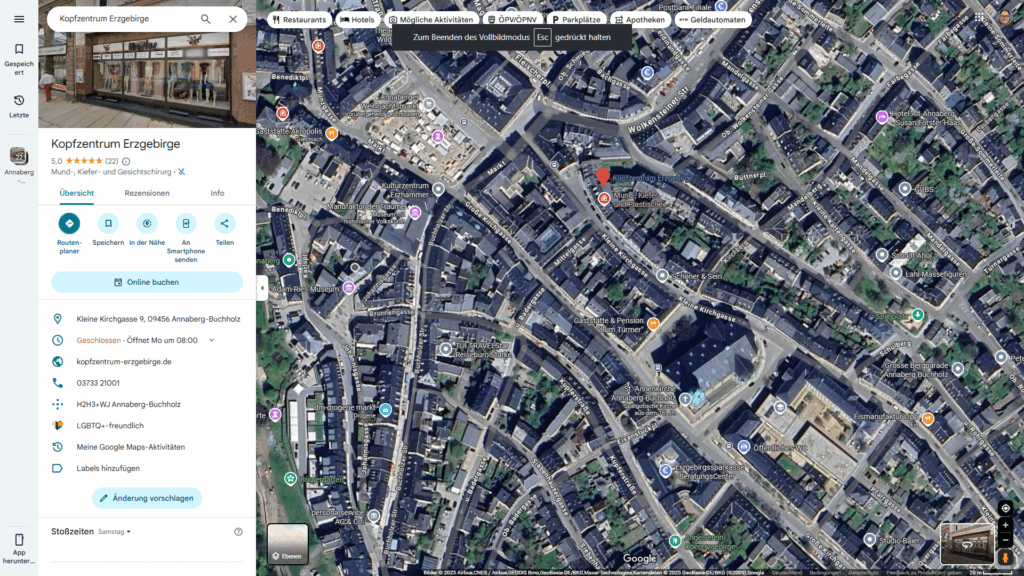Zoom in with the plus button
Viewport: 1024px width, 576px height.
pyautogui.click(x=1005, y=524)
